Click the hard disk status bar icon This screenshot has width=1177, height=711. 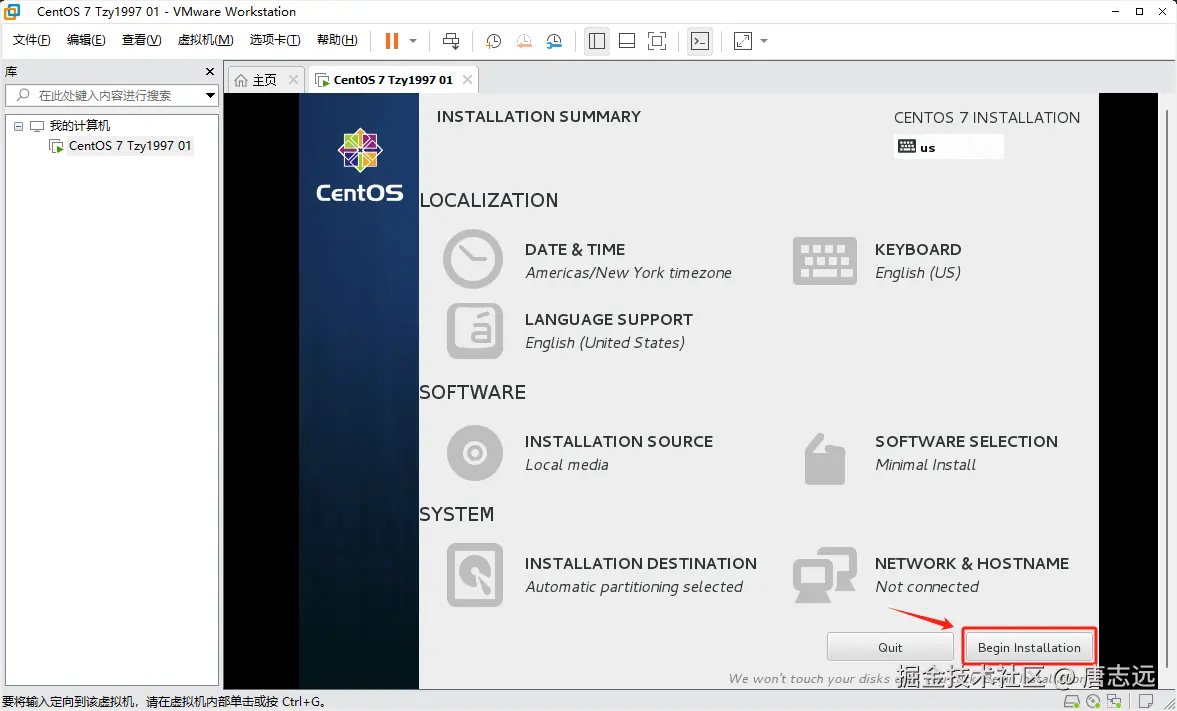[x=1072, y=701]
